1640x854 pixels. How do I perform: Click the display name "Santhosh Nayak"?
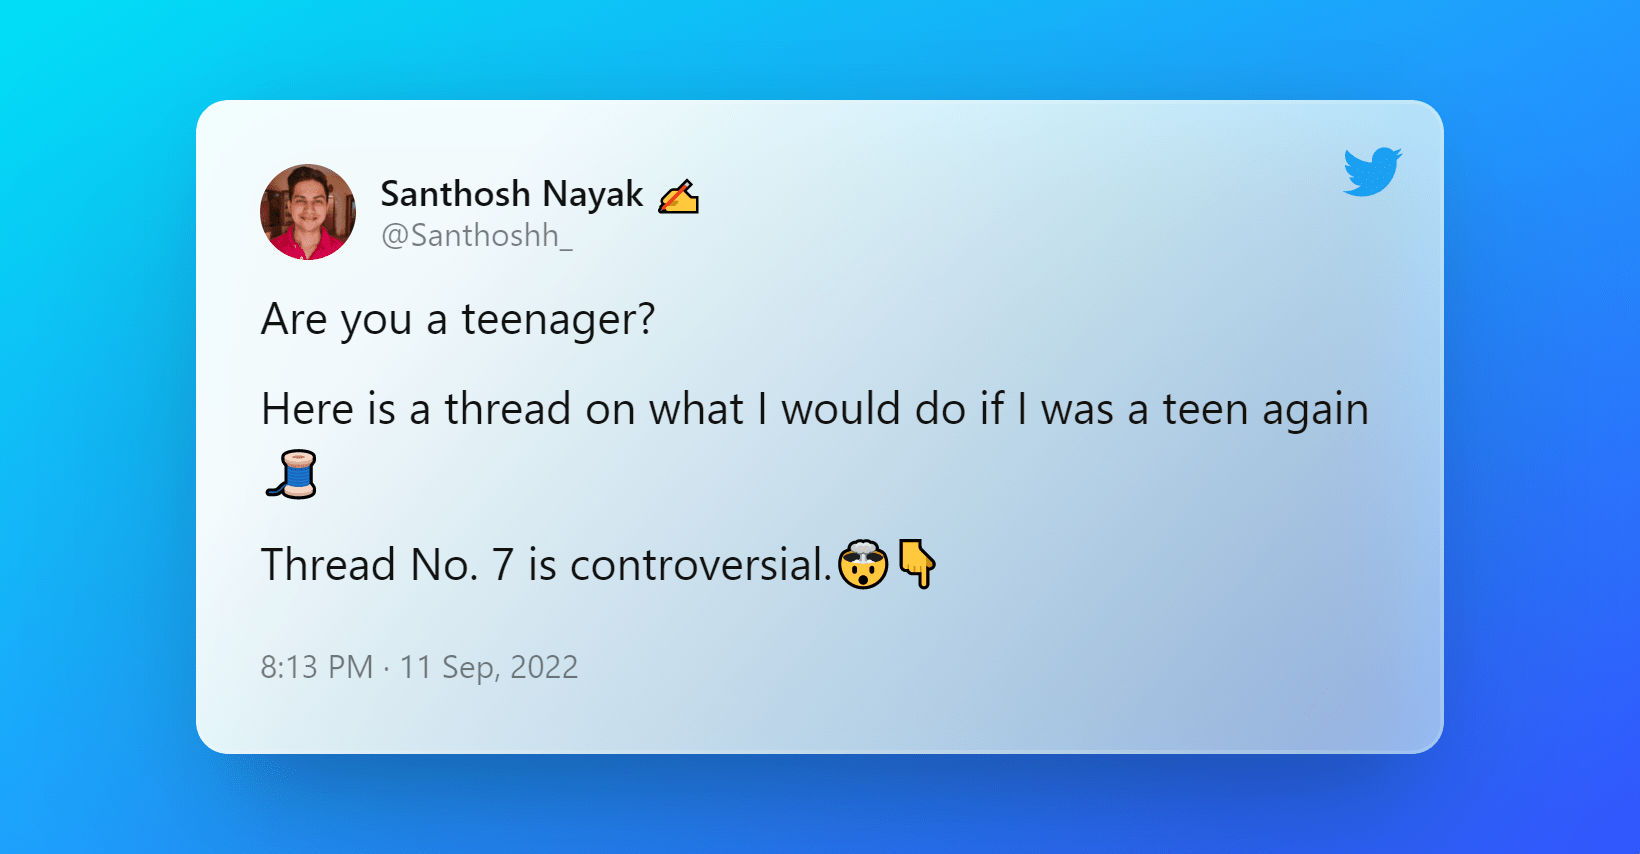(511, 194)
